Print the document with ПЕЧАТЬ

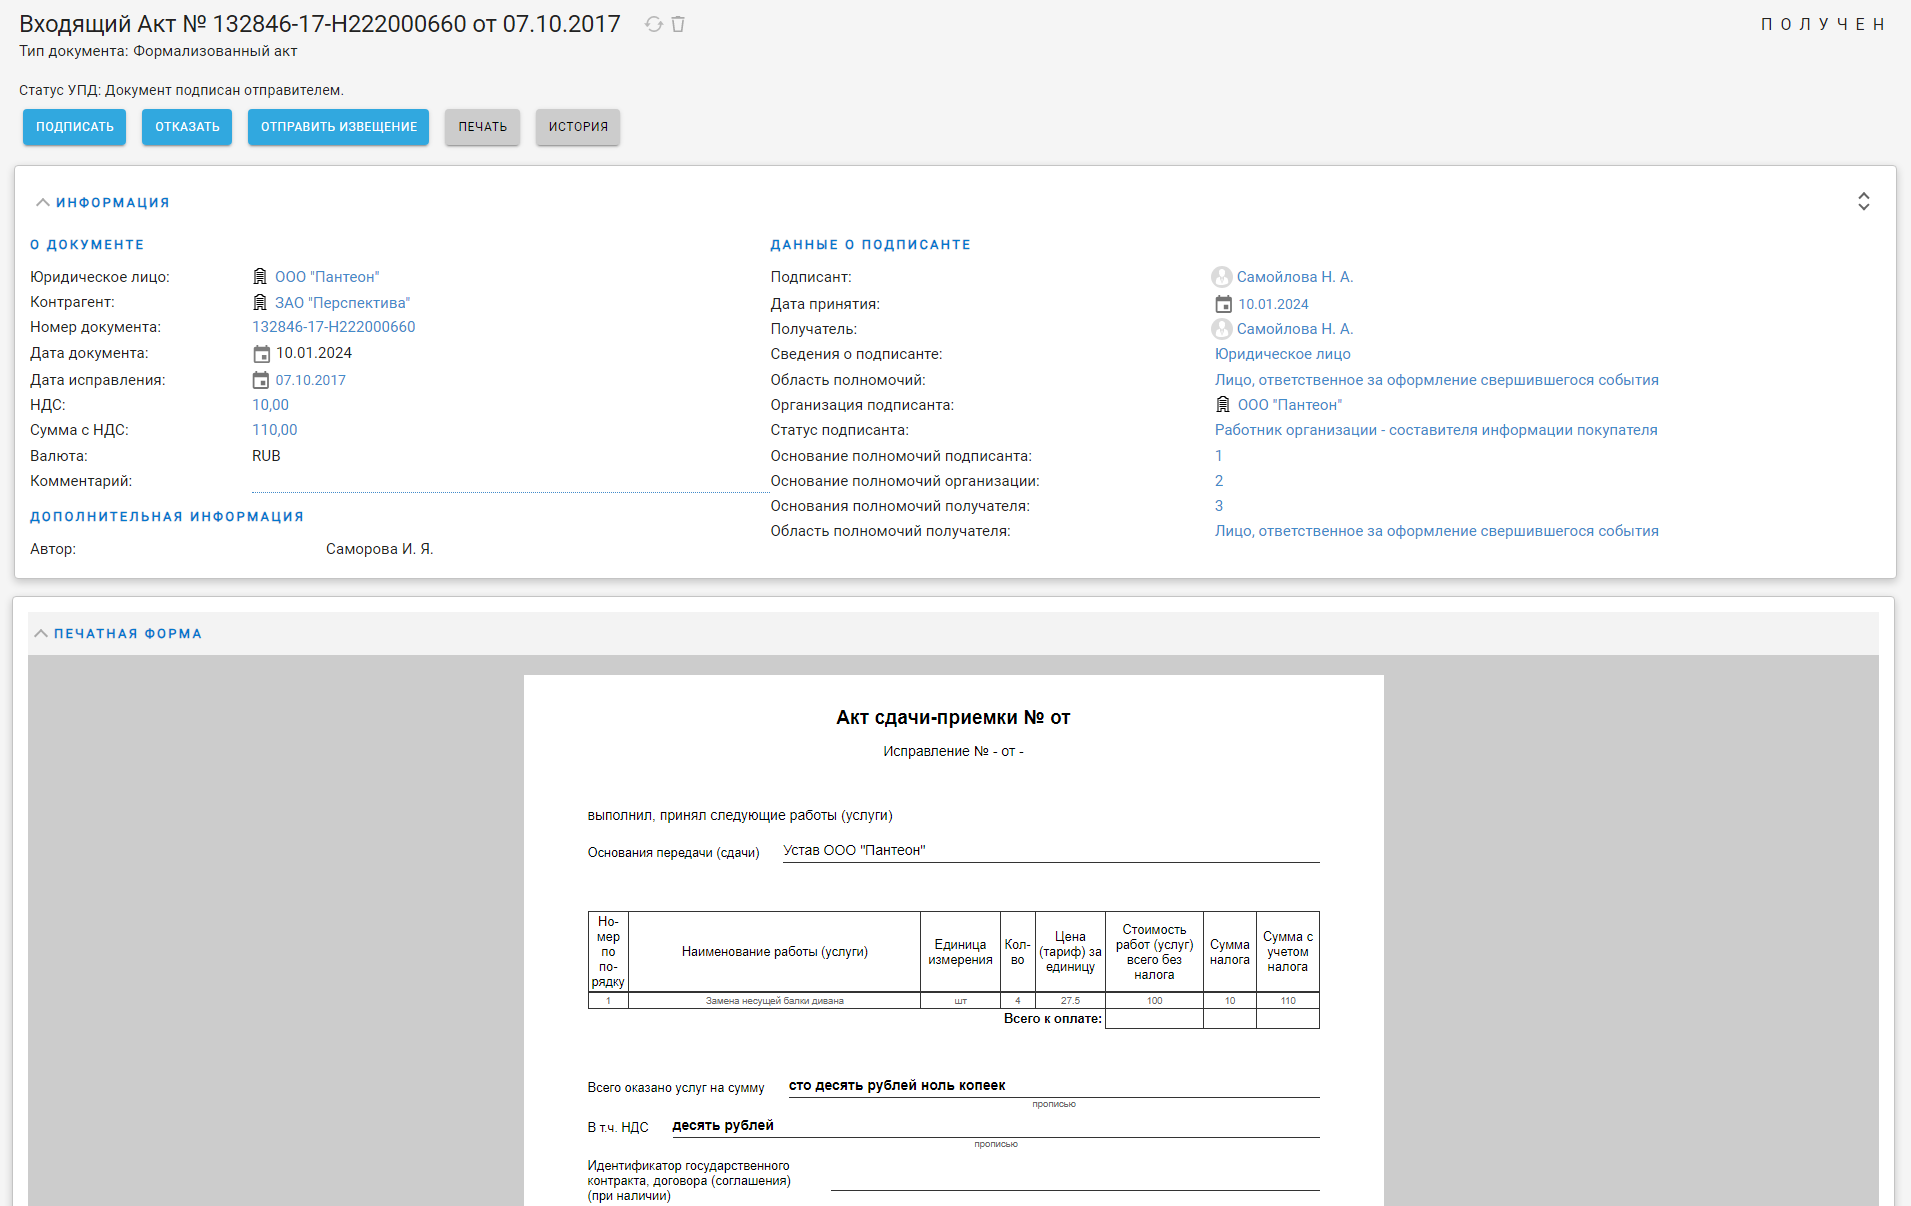483,127
